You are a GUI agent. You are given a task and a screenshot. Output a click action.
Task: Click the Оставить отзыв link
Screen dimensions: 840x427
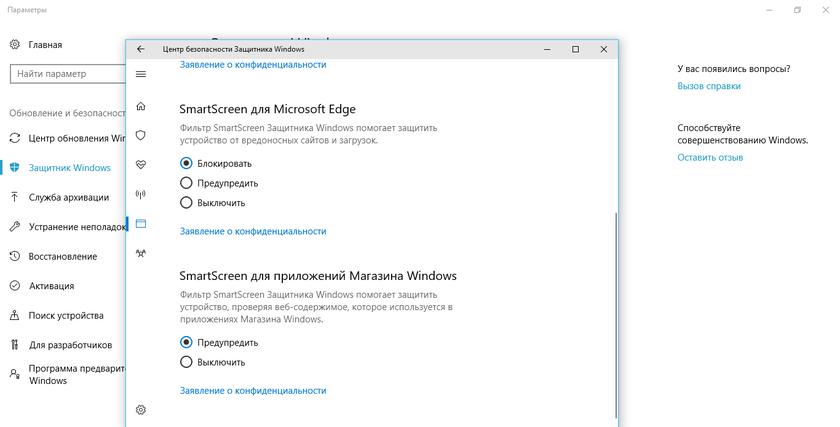pyautogui.click(x=709, y=158)
